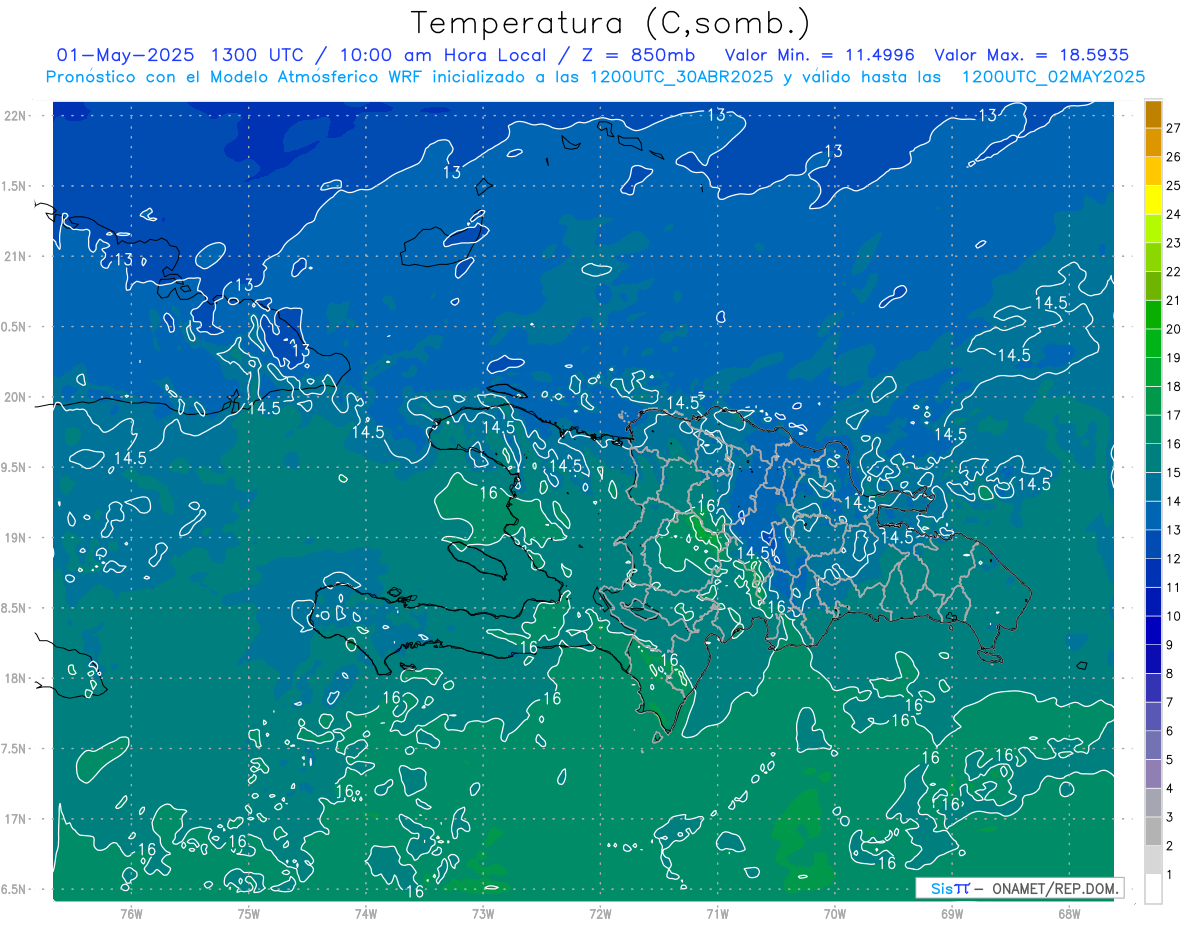Click the 1 value on the color scale
Viewport: 1200px width, 927px height.
pos(1170,875)
